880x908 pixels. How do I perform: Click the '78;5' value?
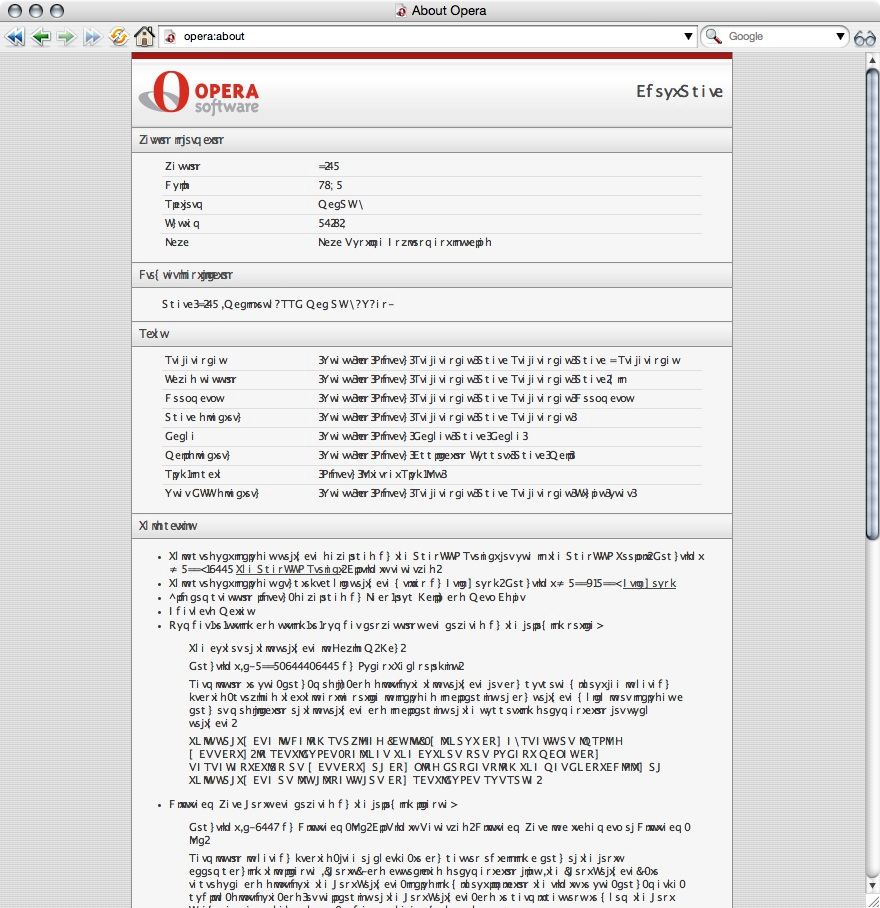point(330,185)
